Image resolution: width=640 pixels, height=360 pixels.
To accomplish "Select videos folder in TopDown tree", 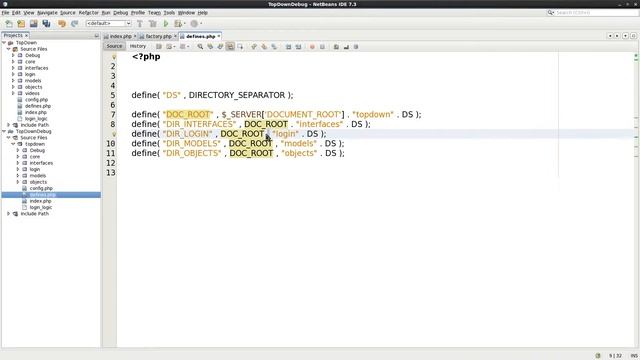I will tap(32, 93).
